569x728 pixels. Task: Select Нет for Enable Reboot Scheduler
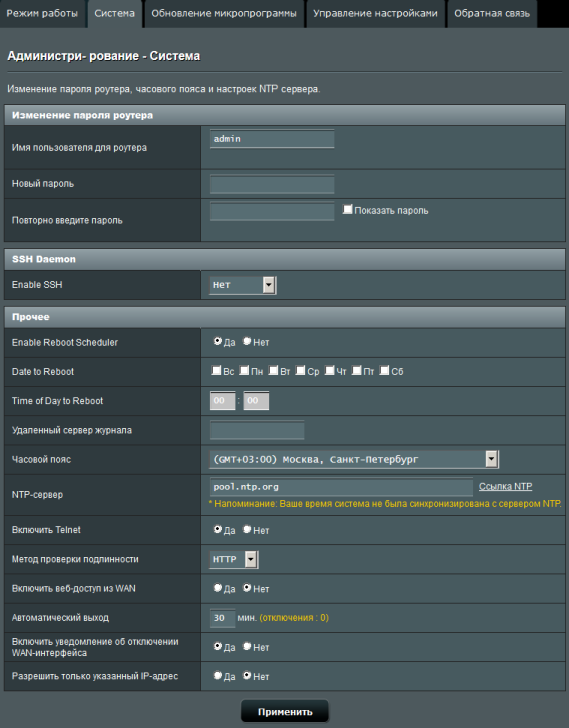tap(247, 341)
